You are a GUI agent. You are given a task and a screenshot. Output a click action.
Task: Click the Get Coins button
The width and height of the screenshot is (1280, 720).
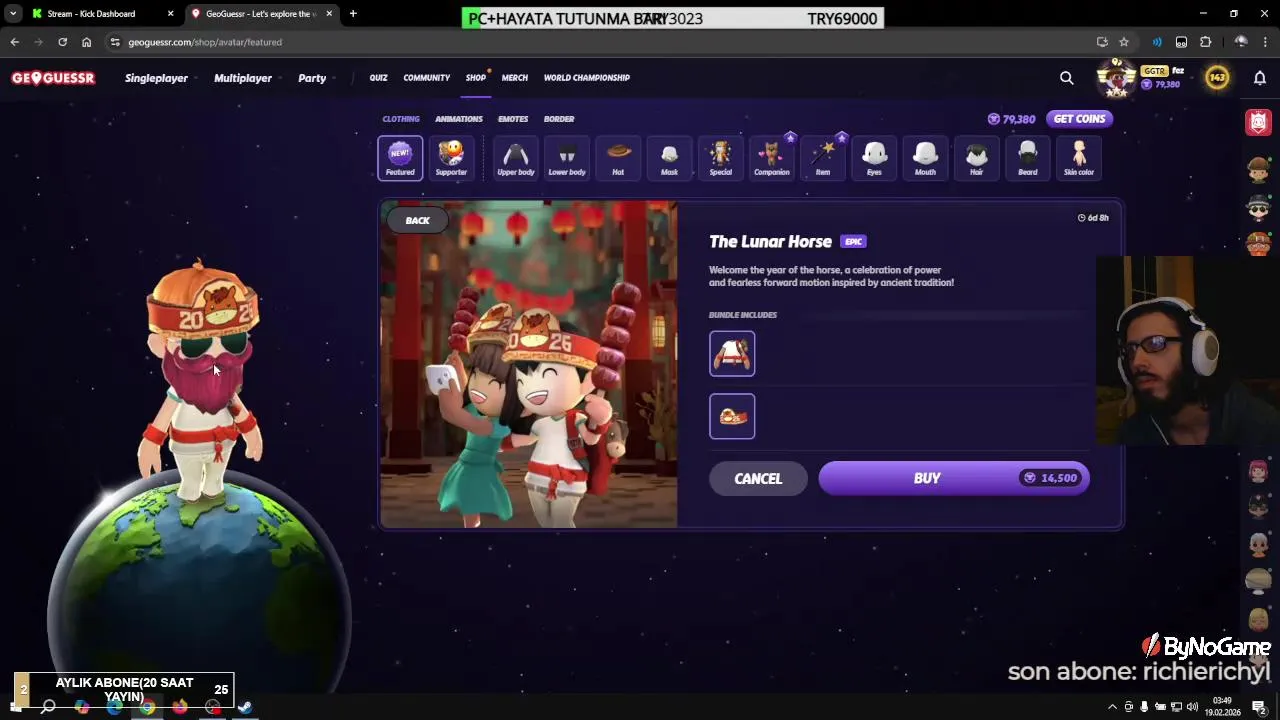pos(1080,119)
